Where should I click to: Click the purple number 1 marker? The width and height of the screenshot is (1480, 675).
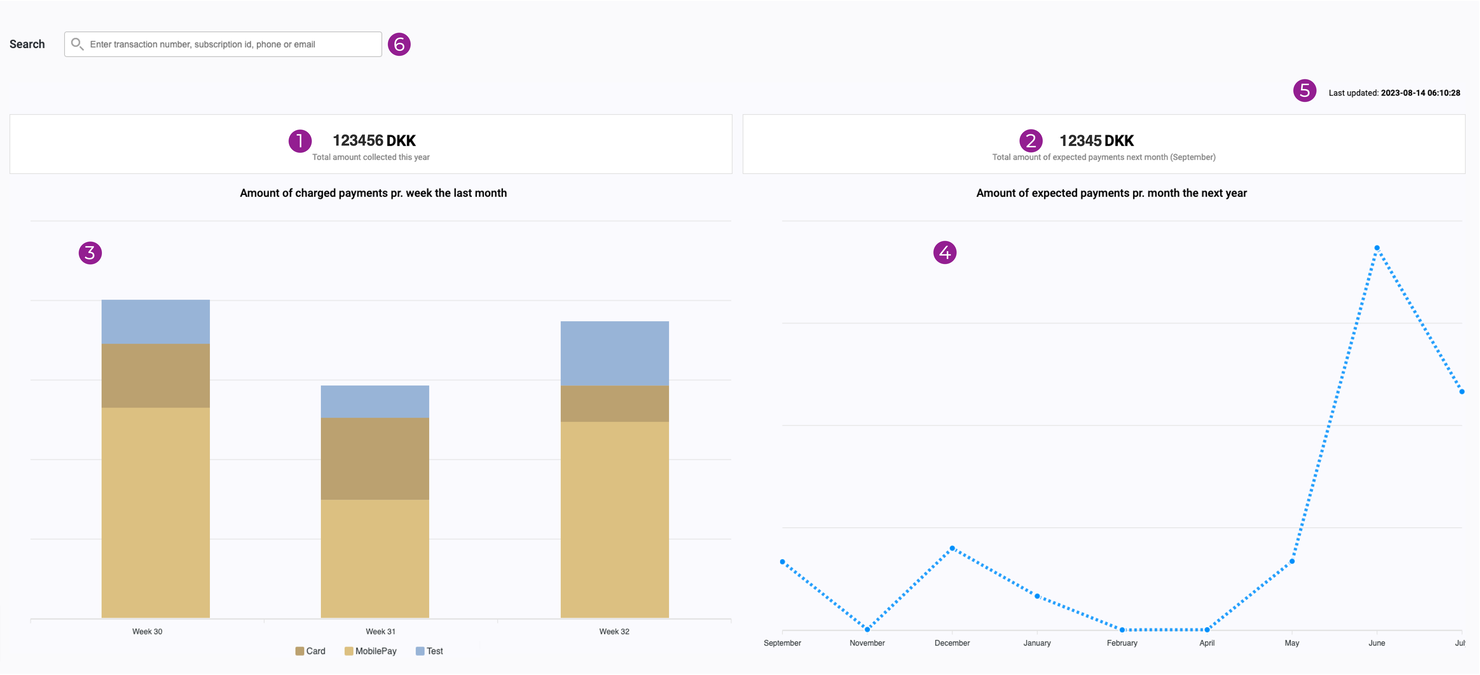point(300,141)
